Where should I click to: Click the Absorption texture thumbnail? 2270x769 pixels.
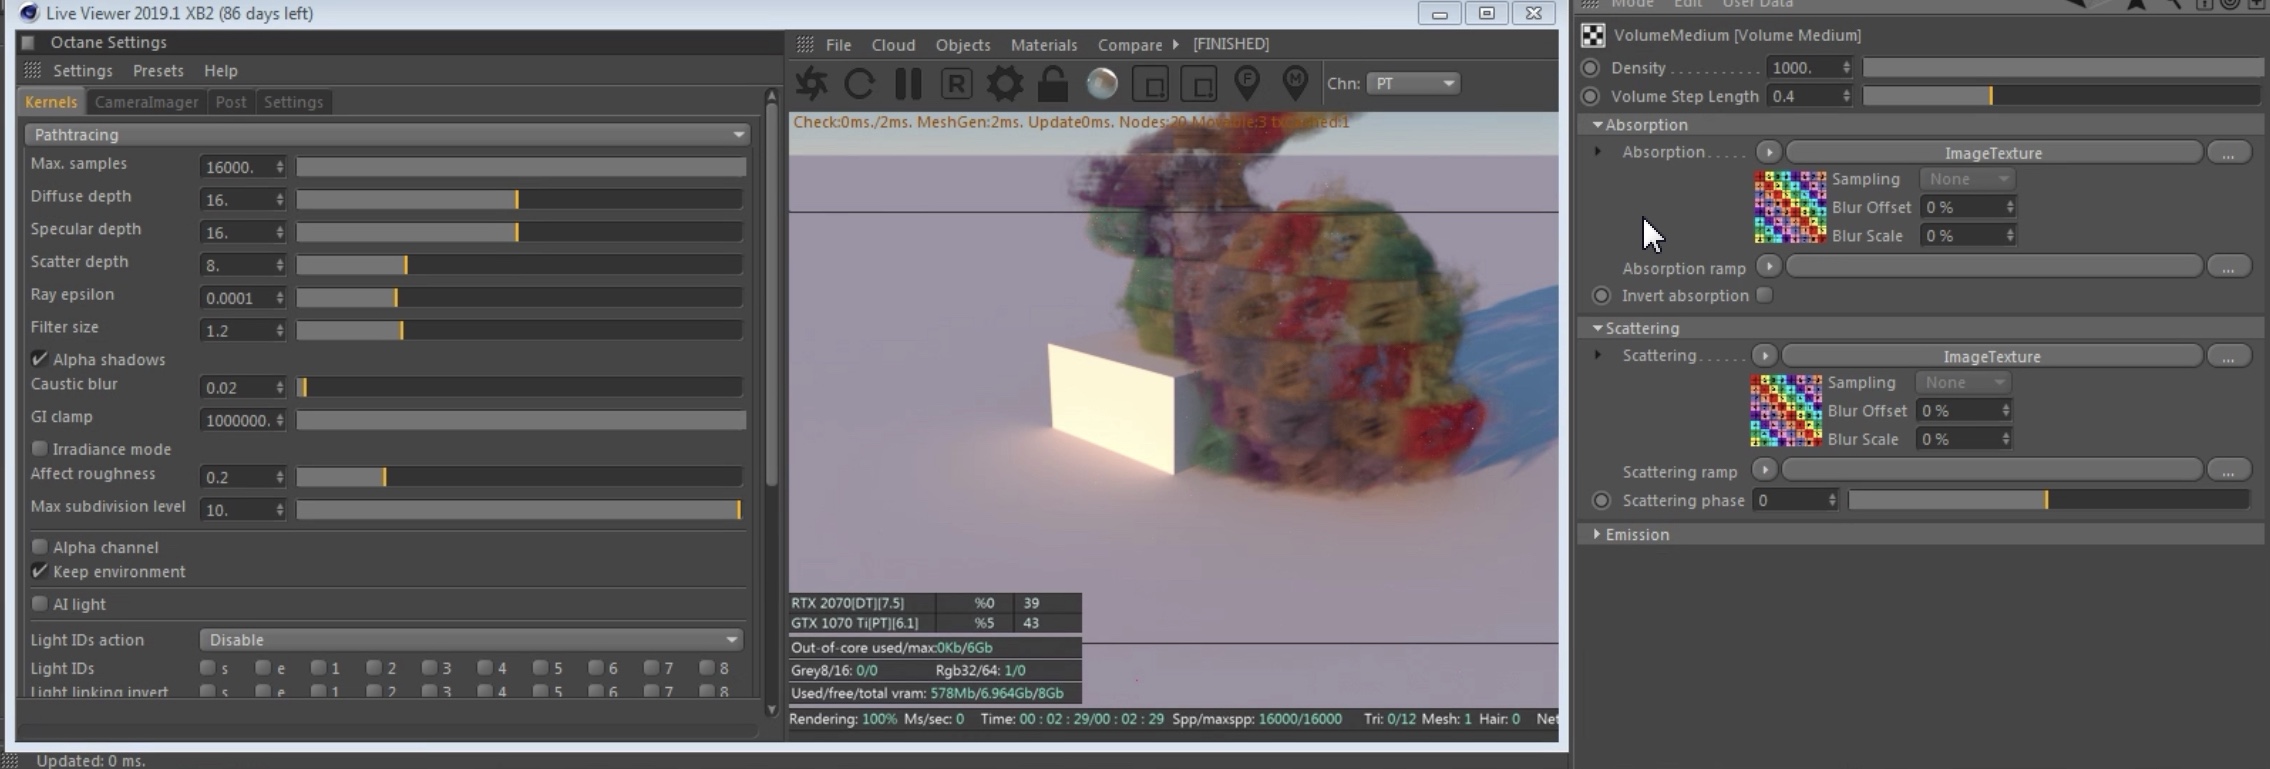tap(1790, 207)
